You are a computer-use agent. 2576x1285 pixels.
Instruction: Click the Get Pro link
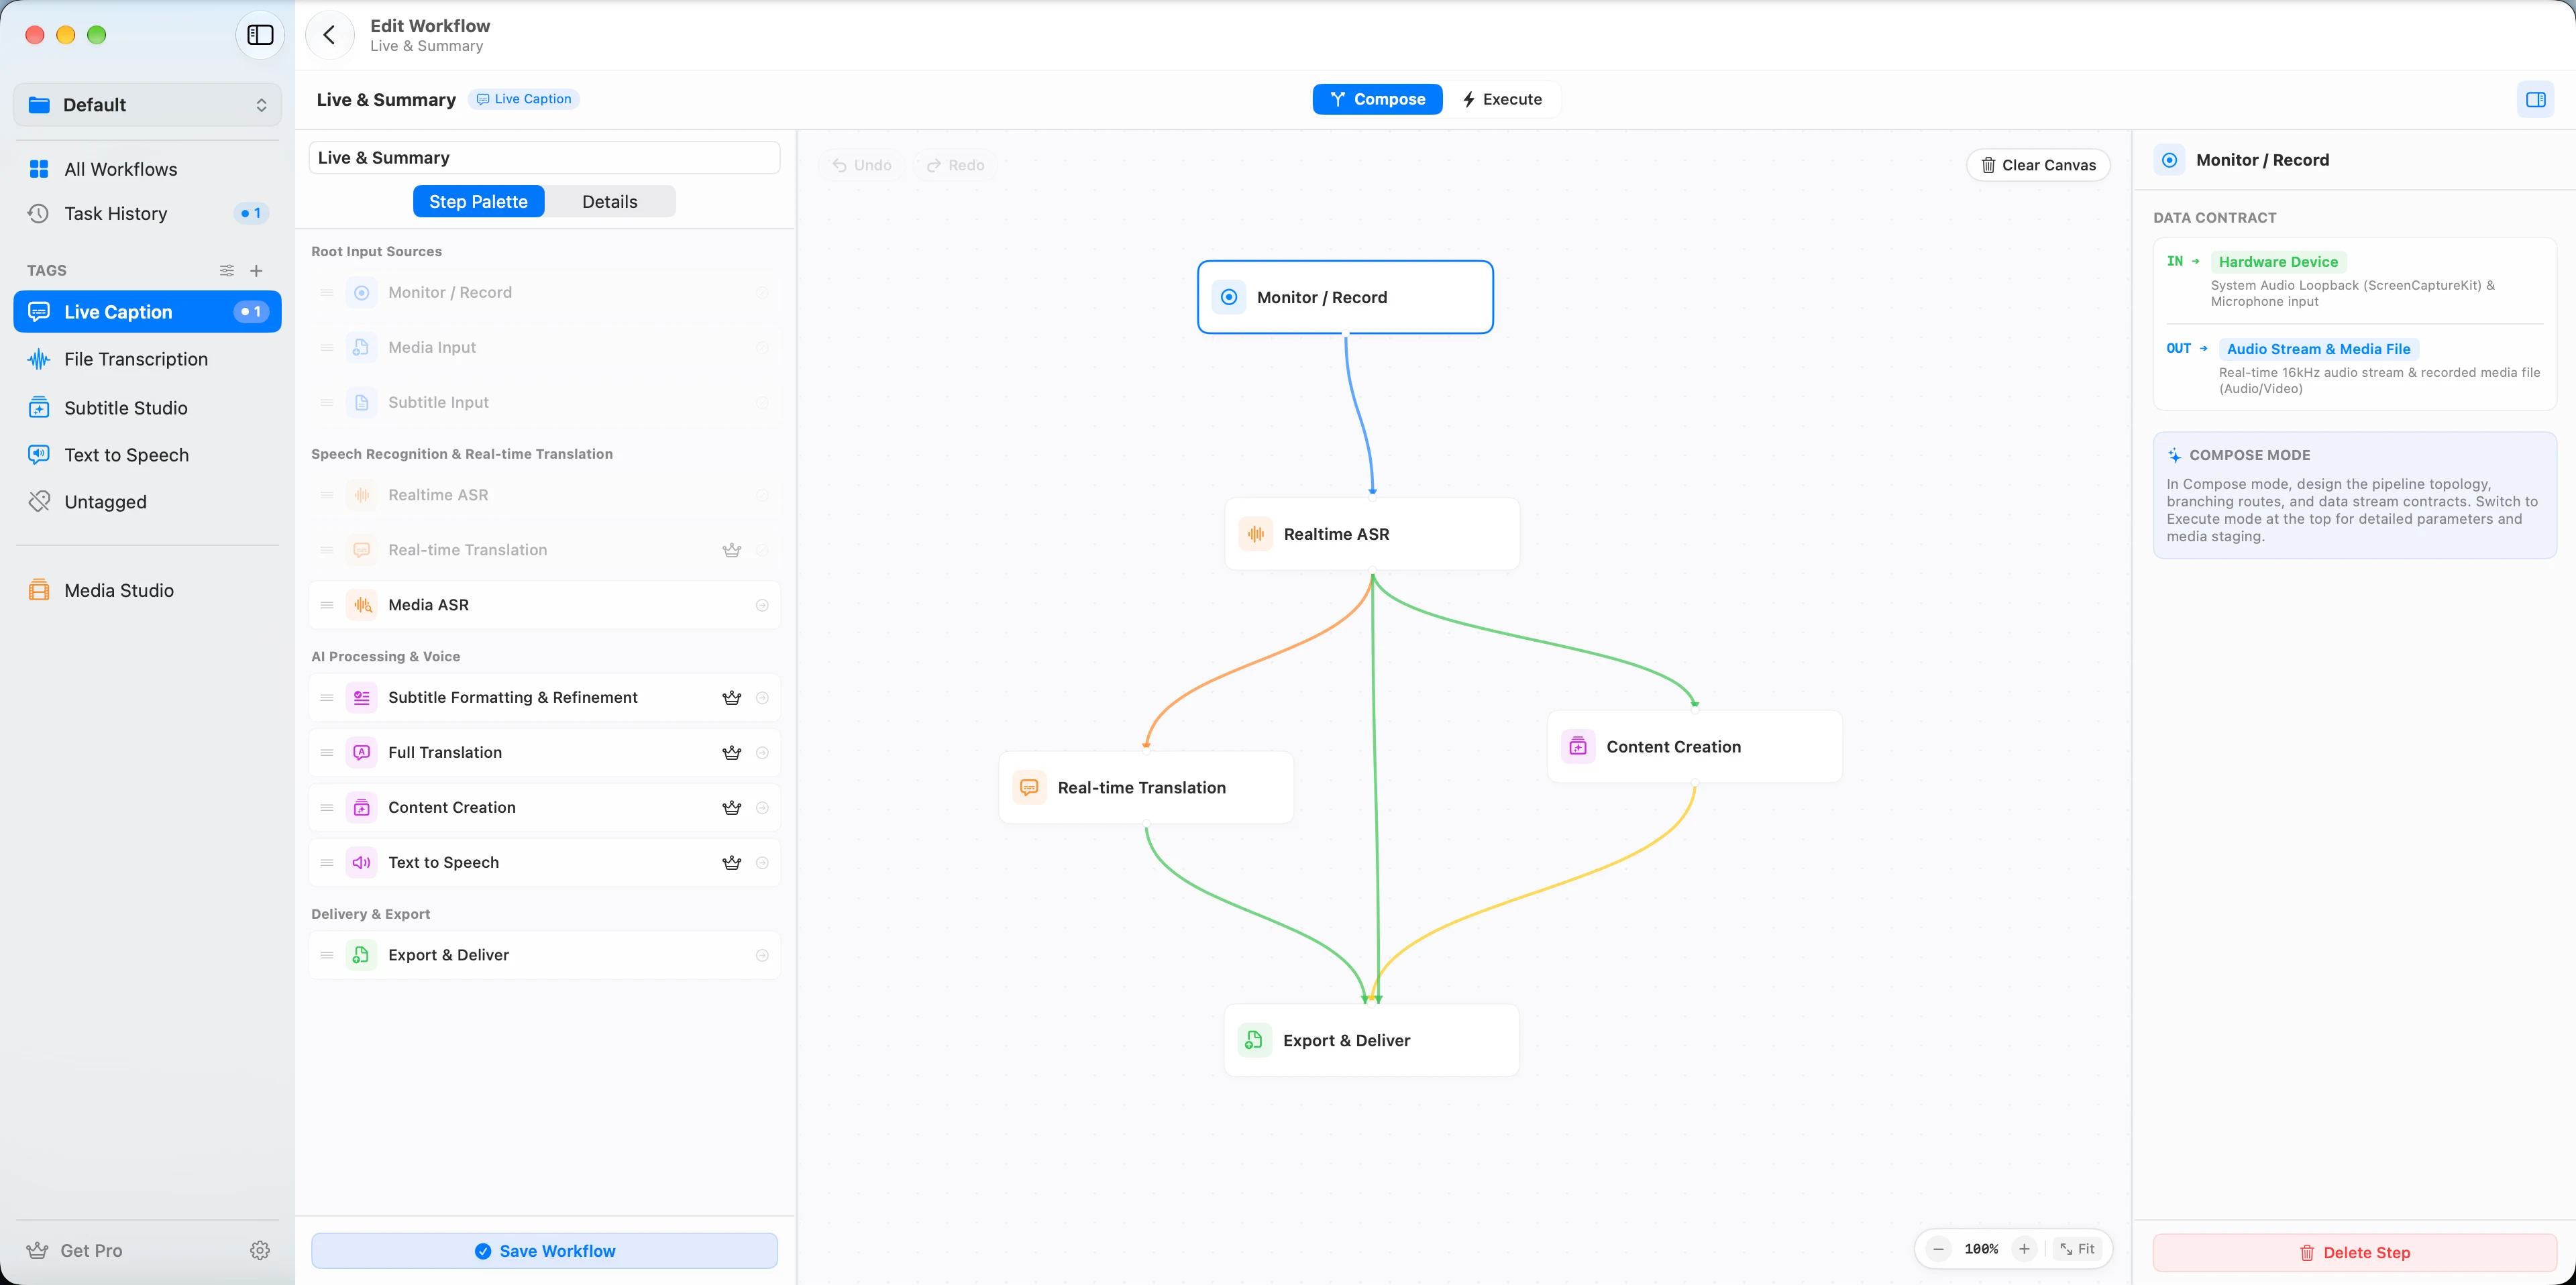(x=75, y=1250)
